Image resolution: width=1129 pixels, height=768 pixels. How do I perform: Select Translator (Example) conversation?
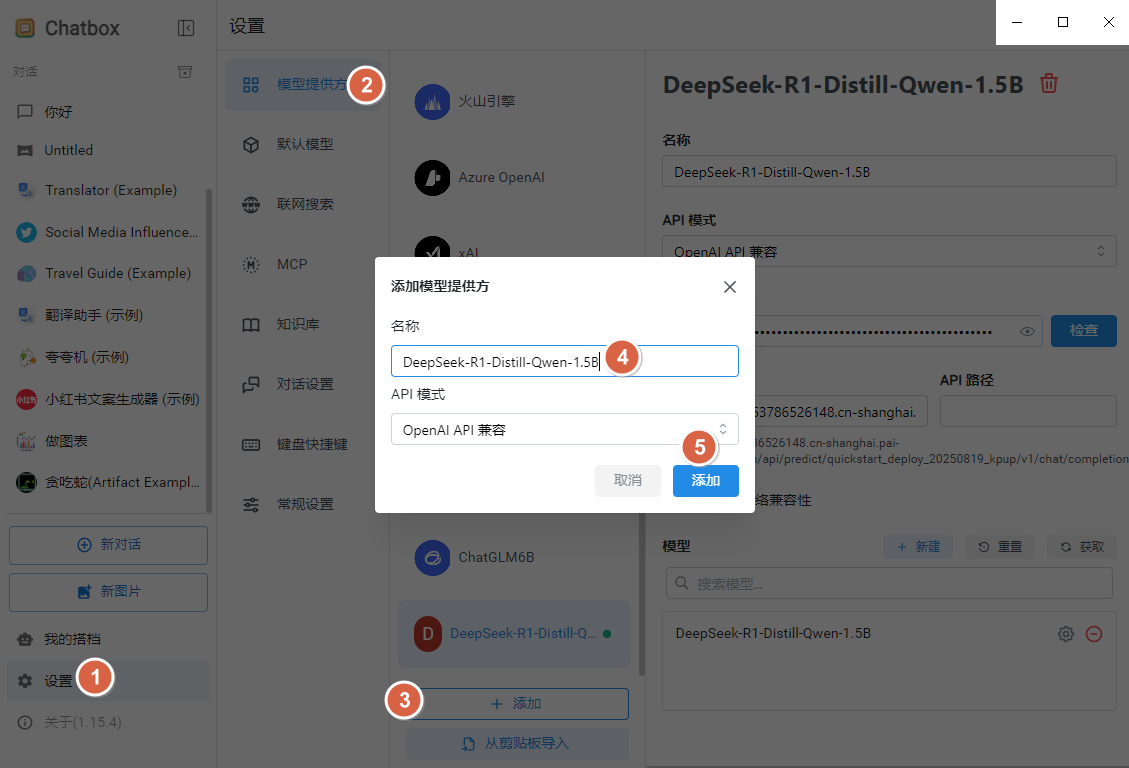(108, 190)
